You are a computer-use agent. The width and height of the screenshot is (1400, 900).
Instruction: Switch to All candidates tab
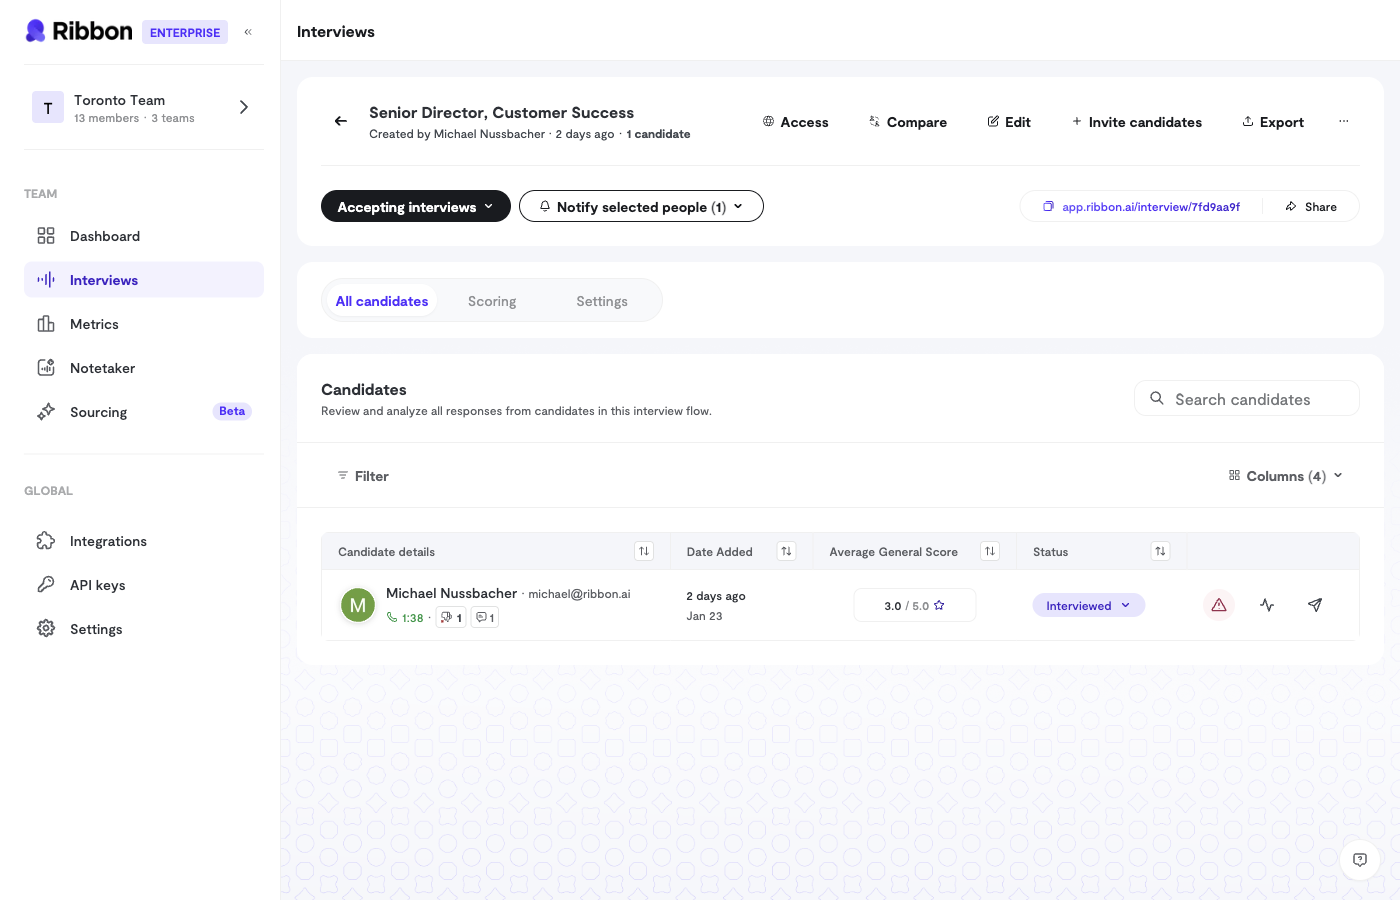(x=382, y=301)
